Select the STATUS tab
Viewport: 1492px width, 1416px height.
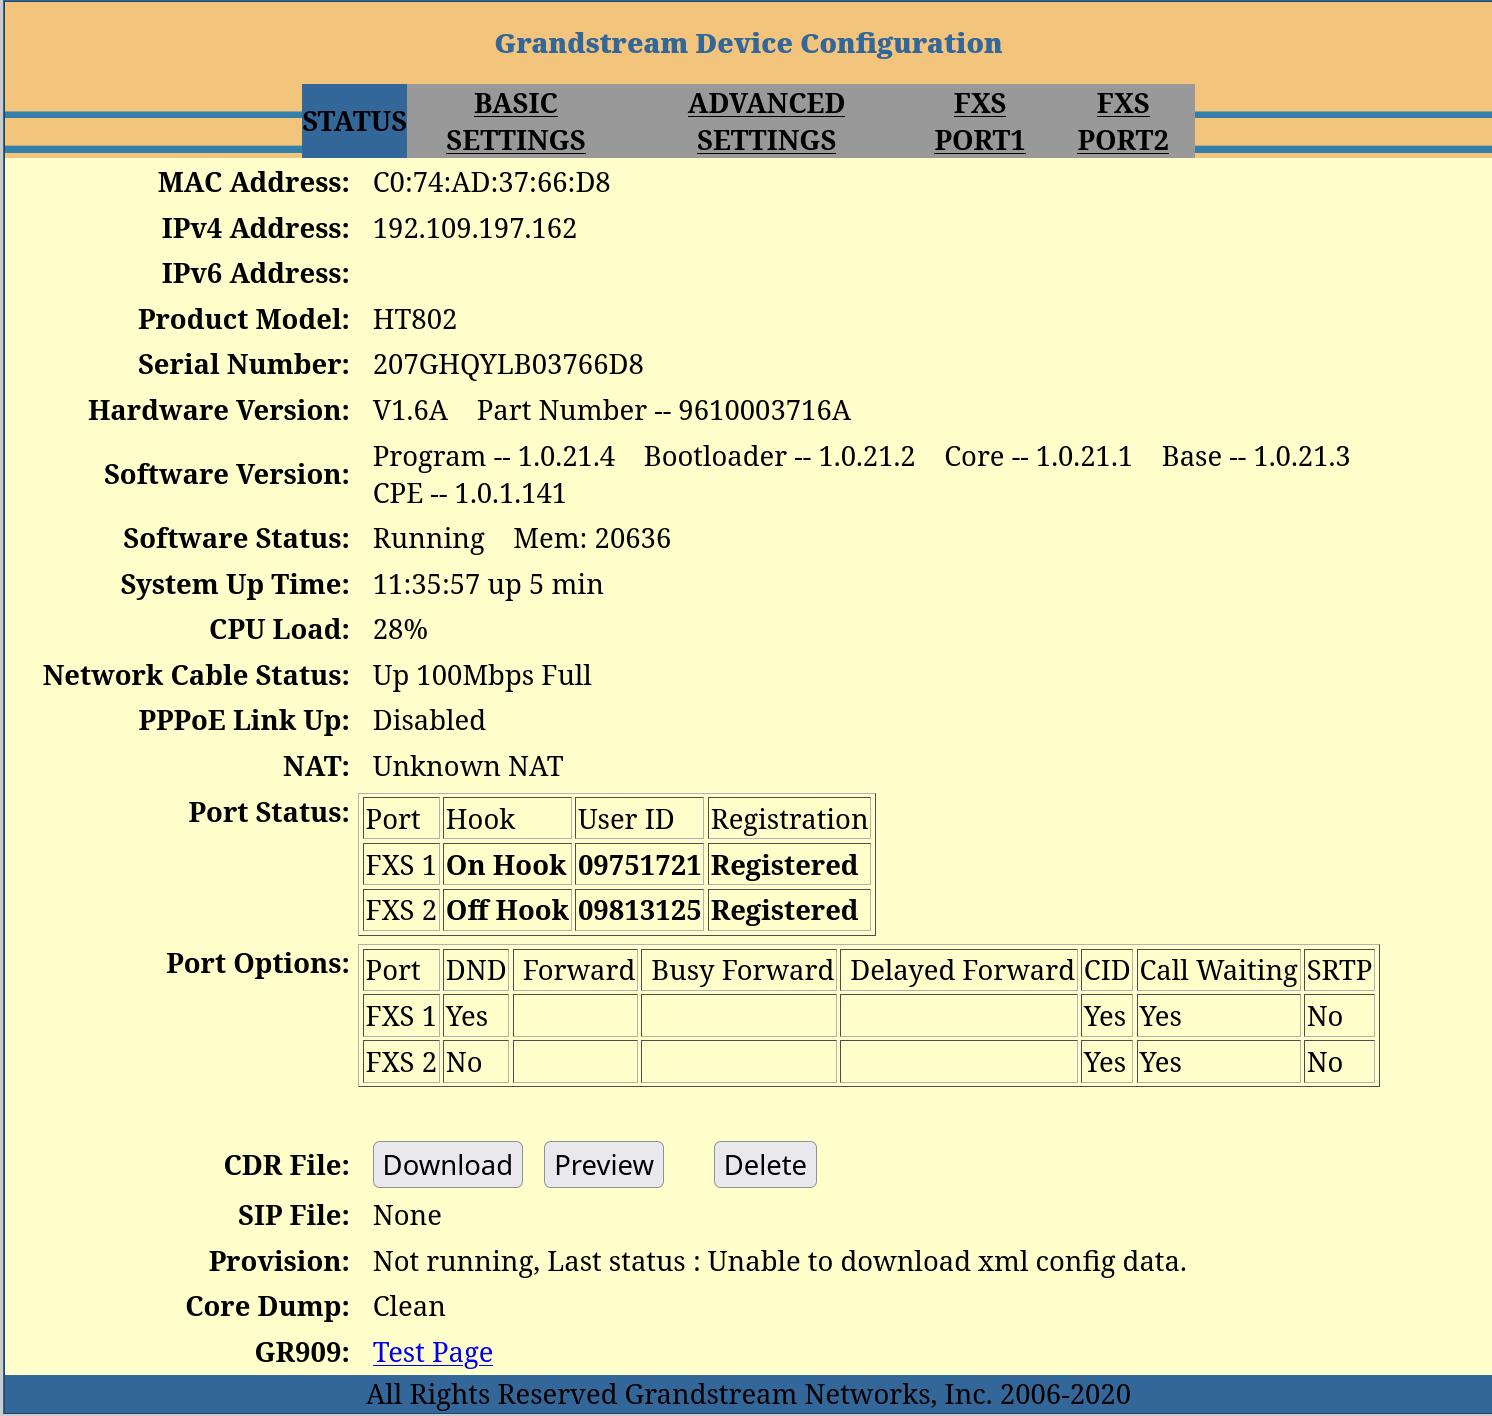354,122
